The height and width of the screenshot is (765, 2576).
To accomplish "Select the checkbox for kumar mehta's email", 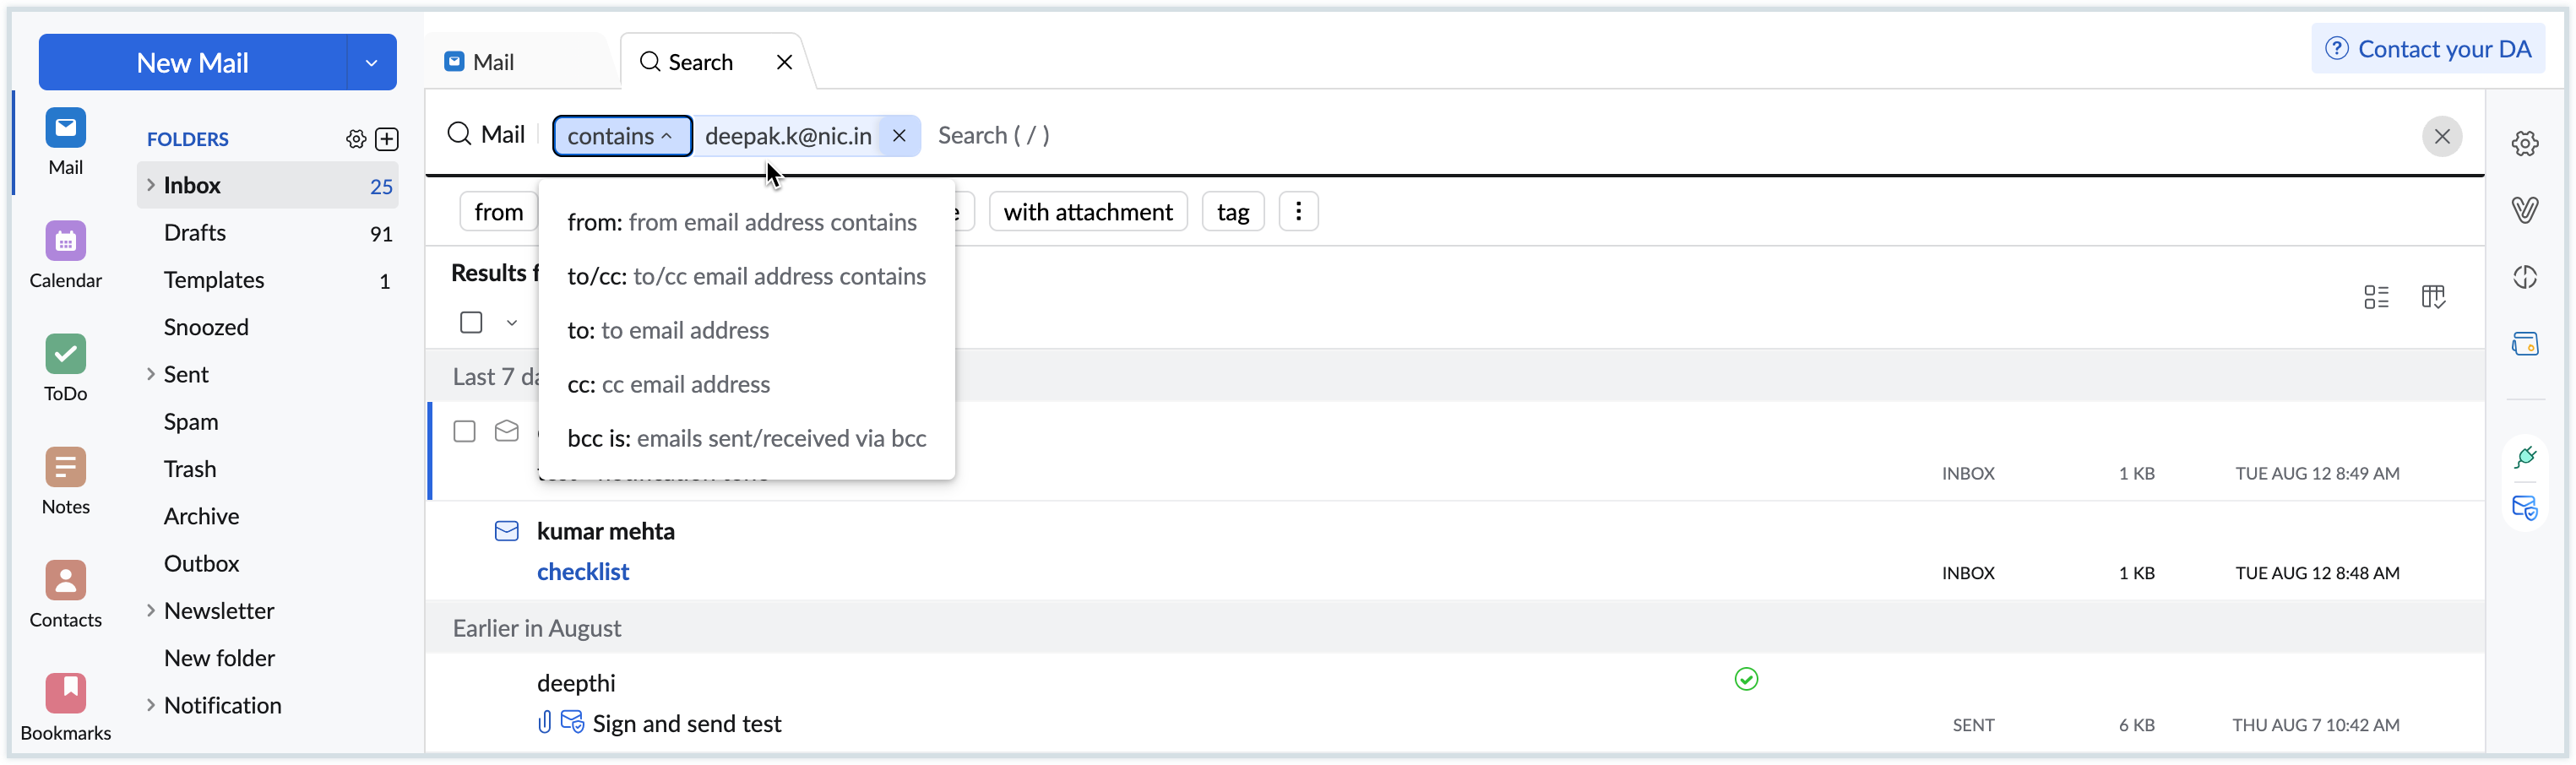I will 464,531.
